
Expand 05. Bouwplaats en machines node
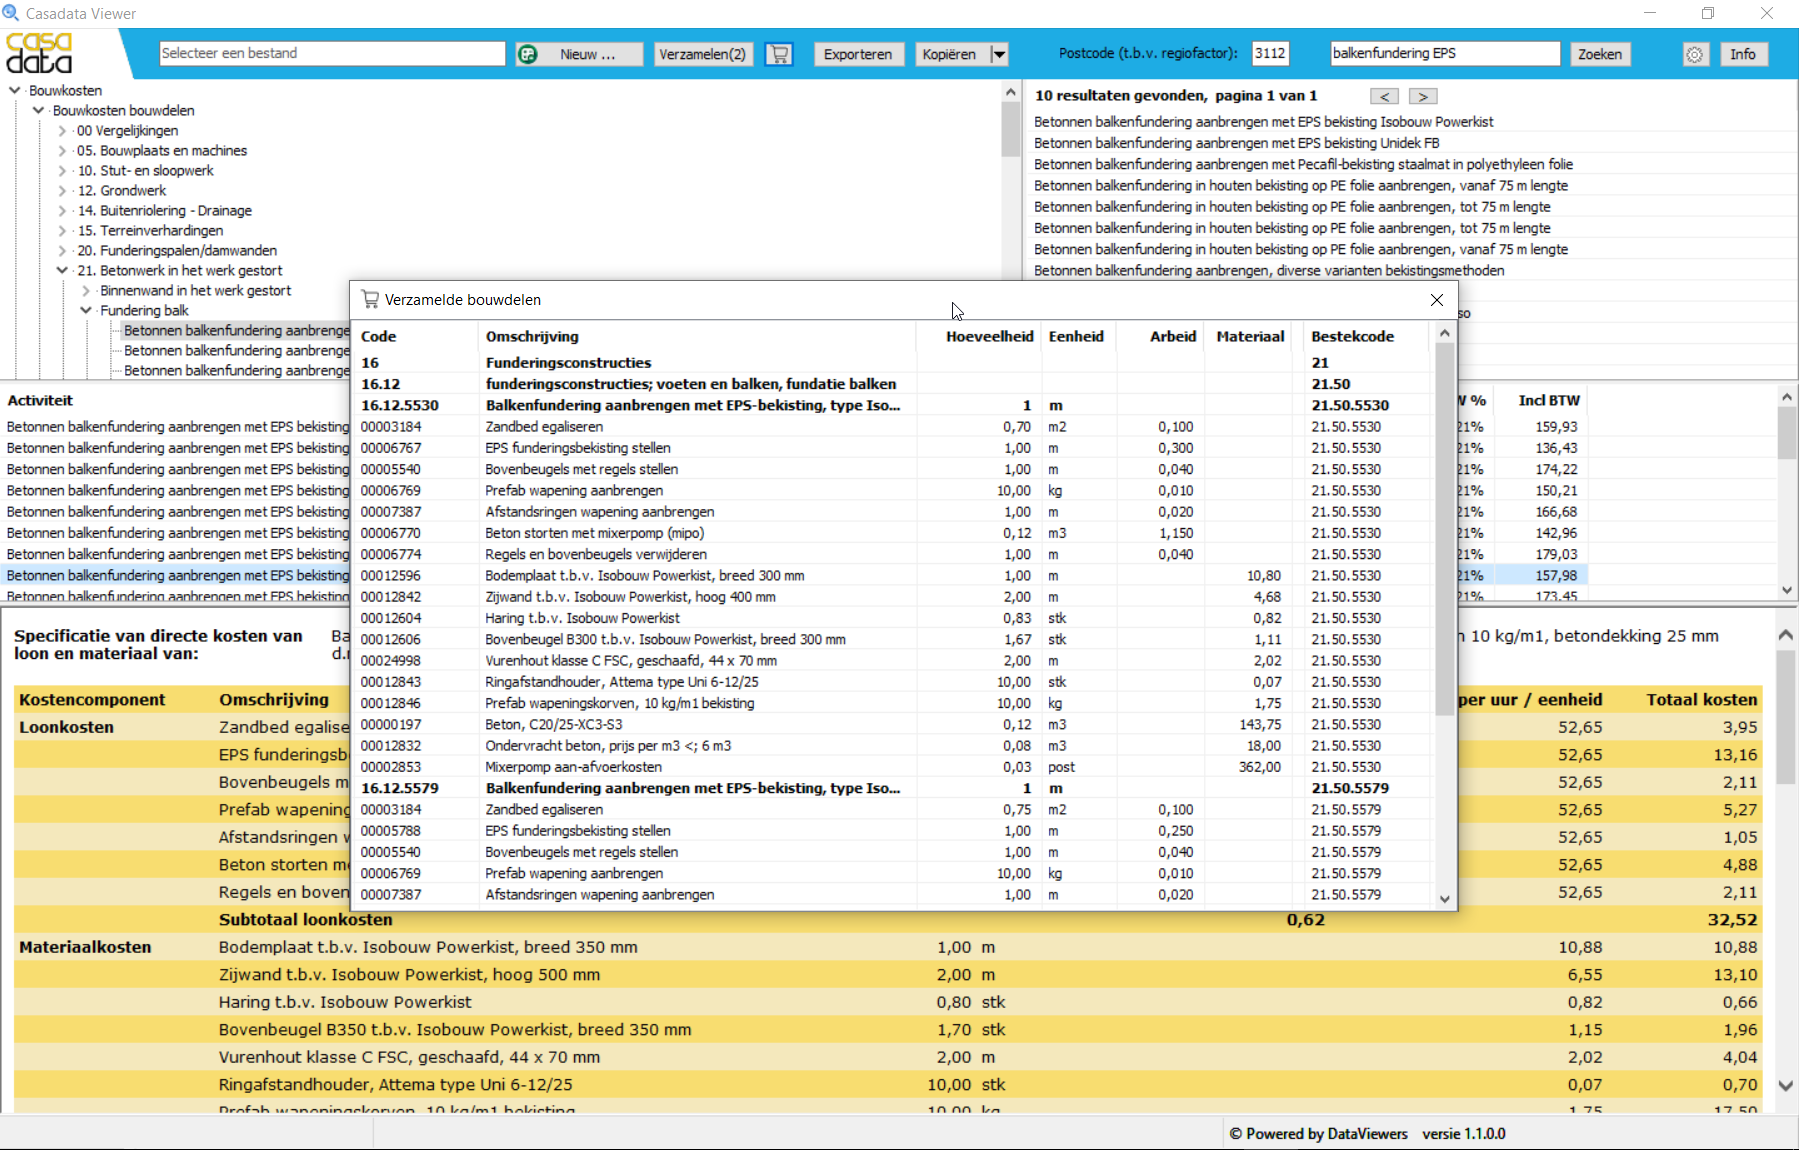click(62, 150)
